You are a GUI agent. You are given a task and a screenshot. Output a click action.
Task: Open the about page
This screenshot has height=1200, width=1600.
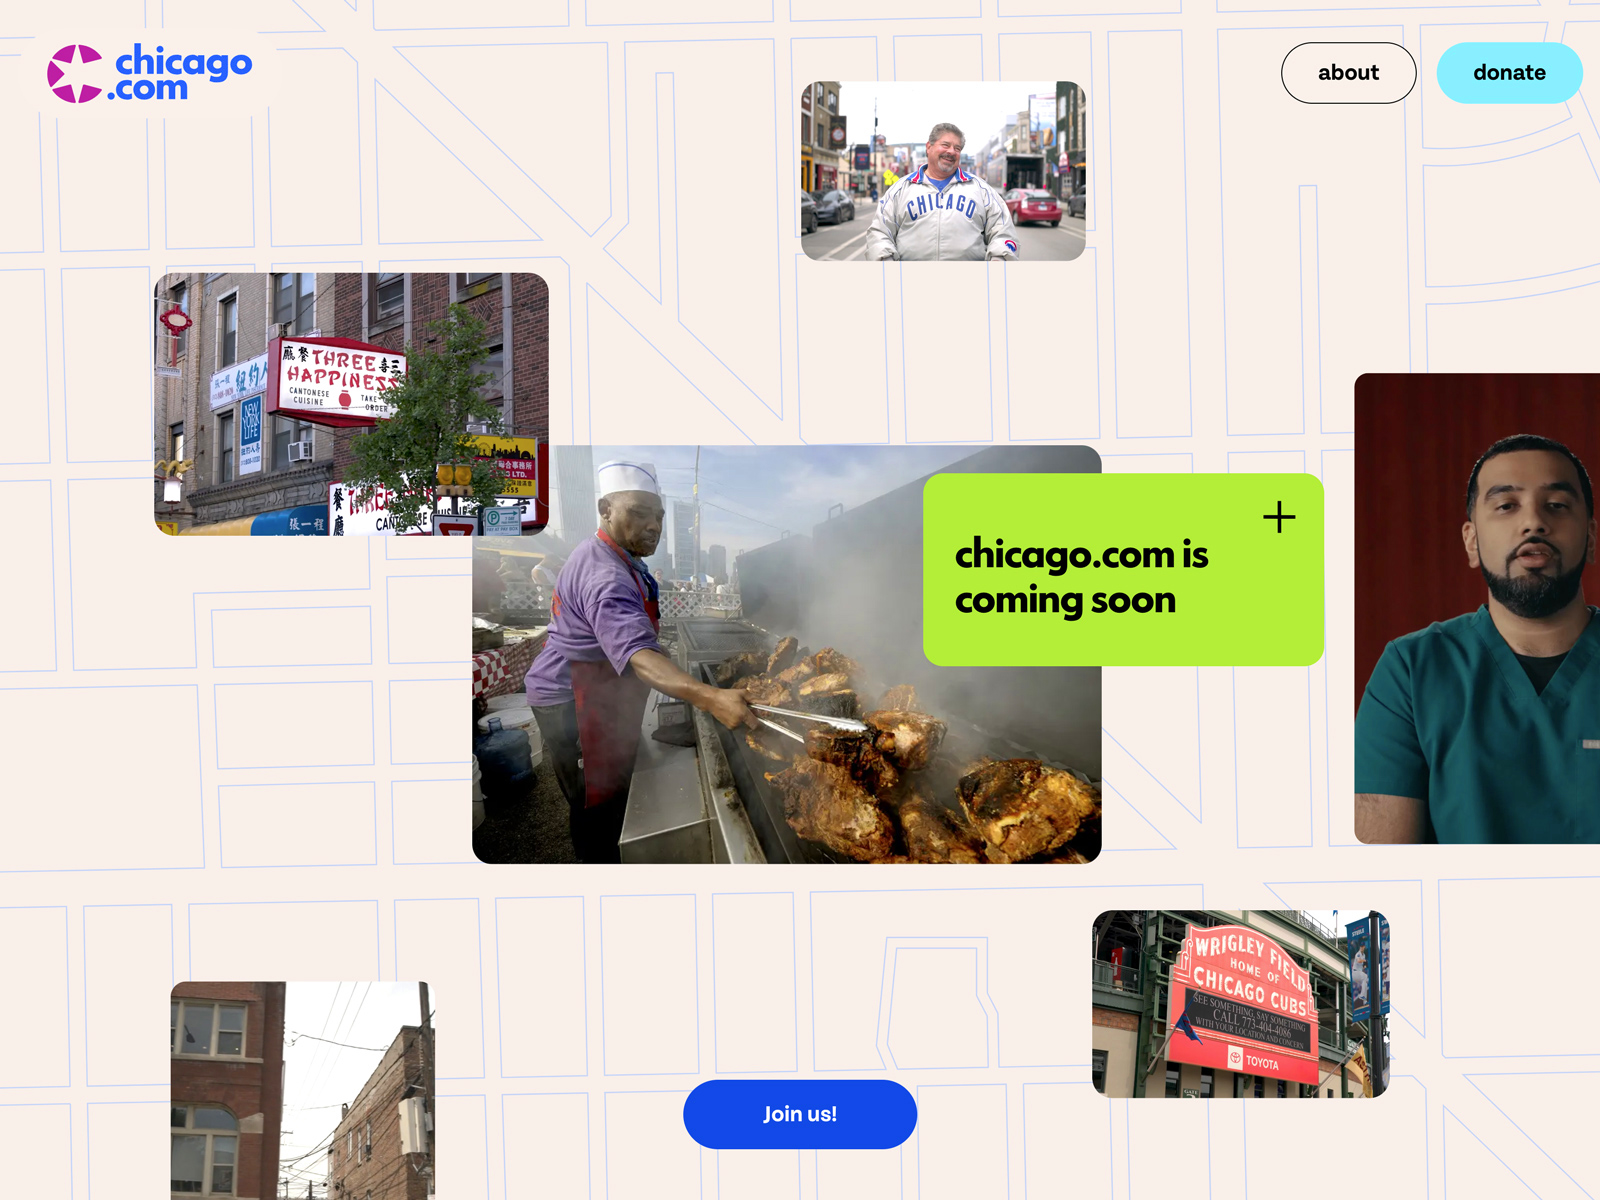point(1348,73)
